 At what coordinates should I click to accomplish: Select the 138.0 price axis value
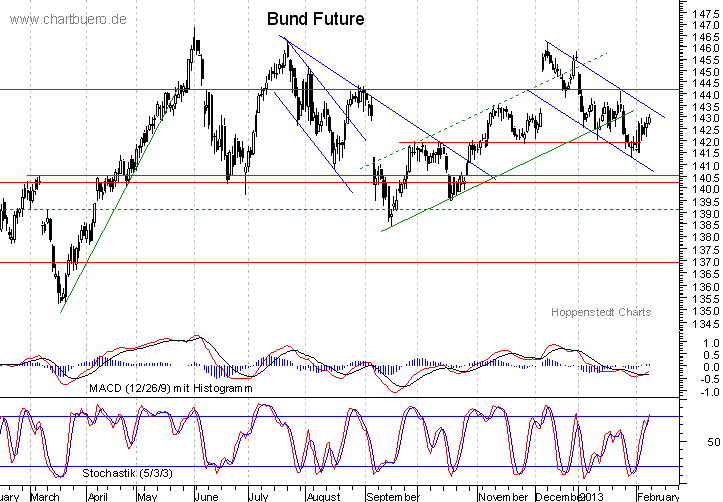705,237
